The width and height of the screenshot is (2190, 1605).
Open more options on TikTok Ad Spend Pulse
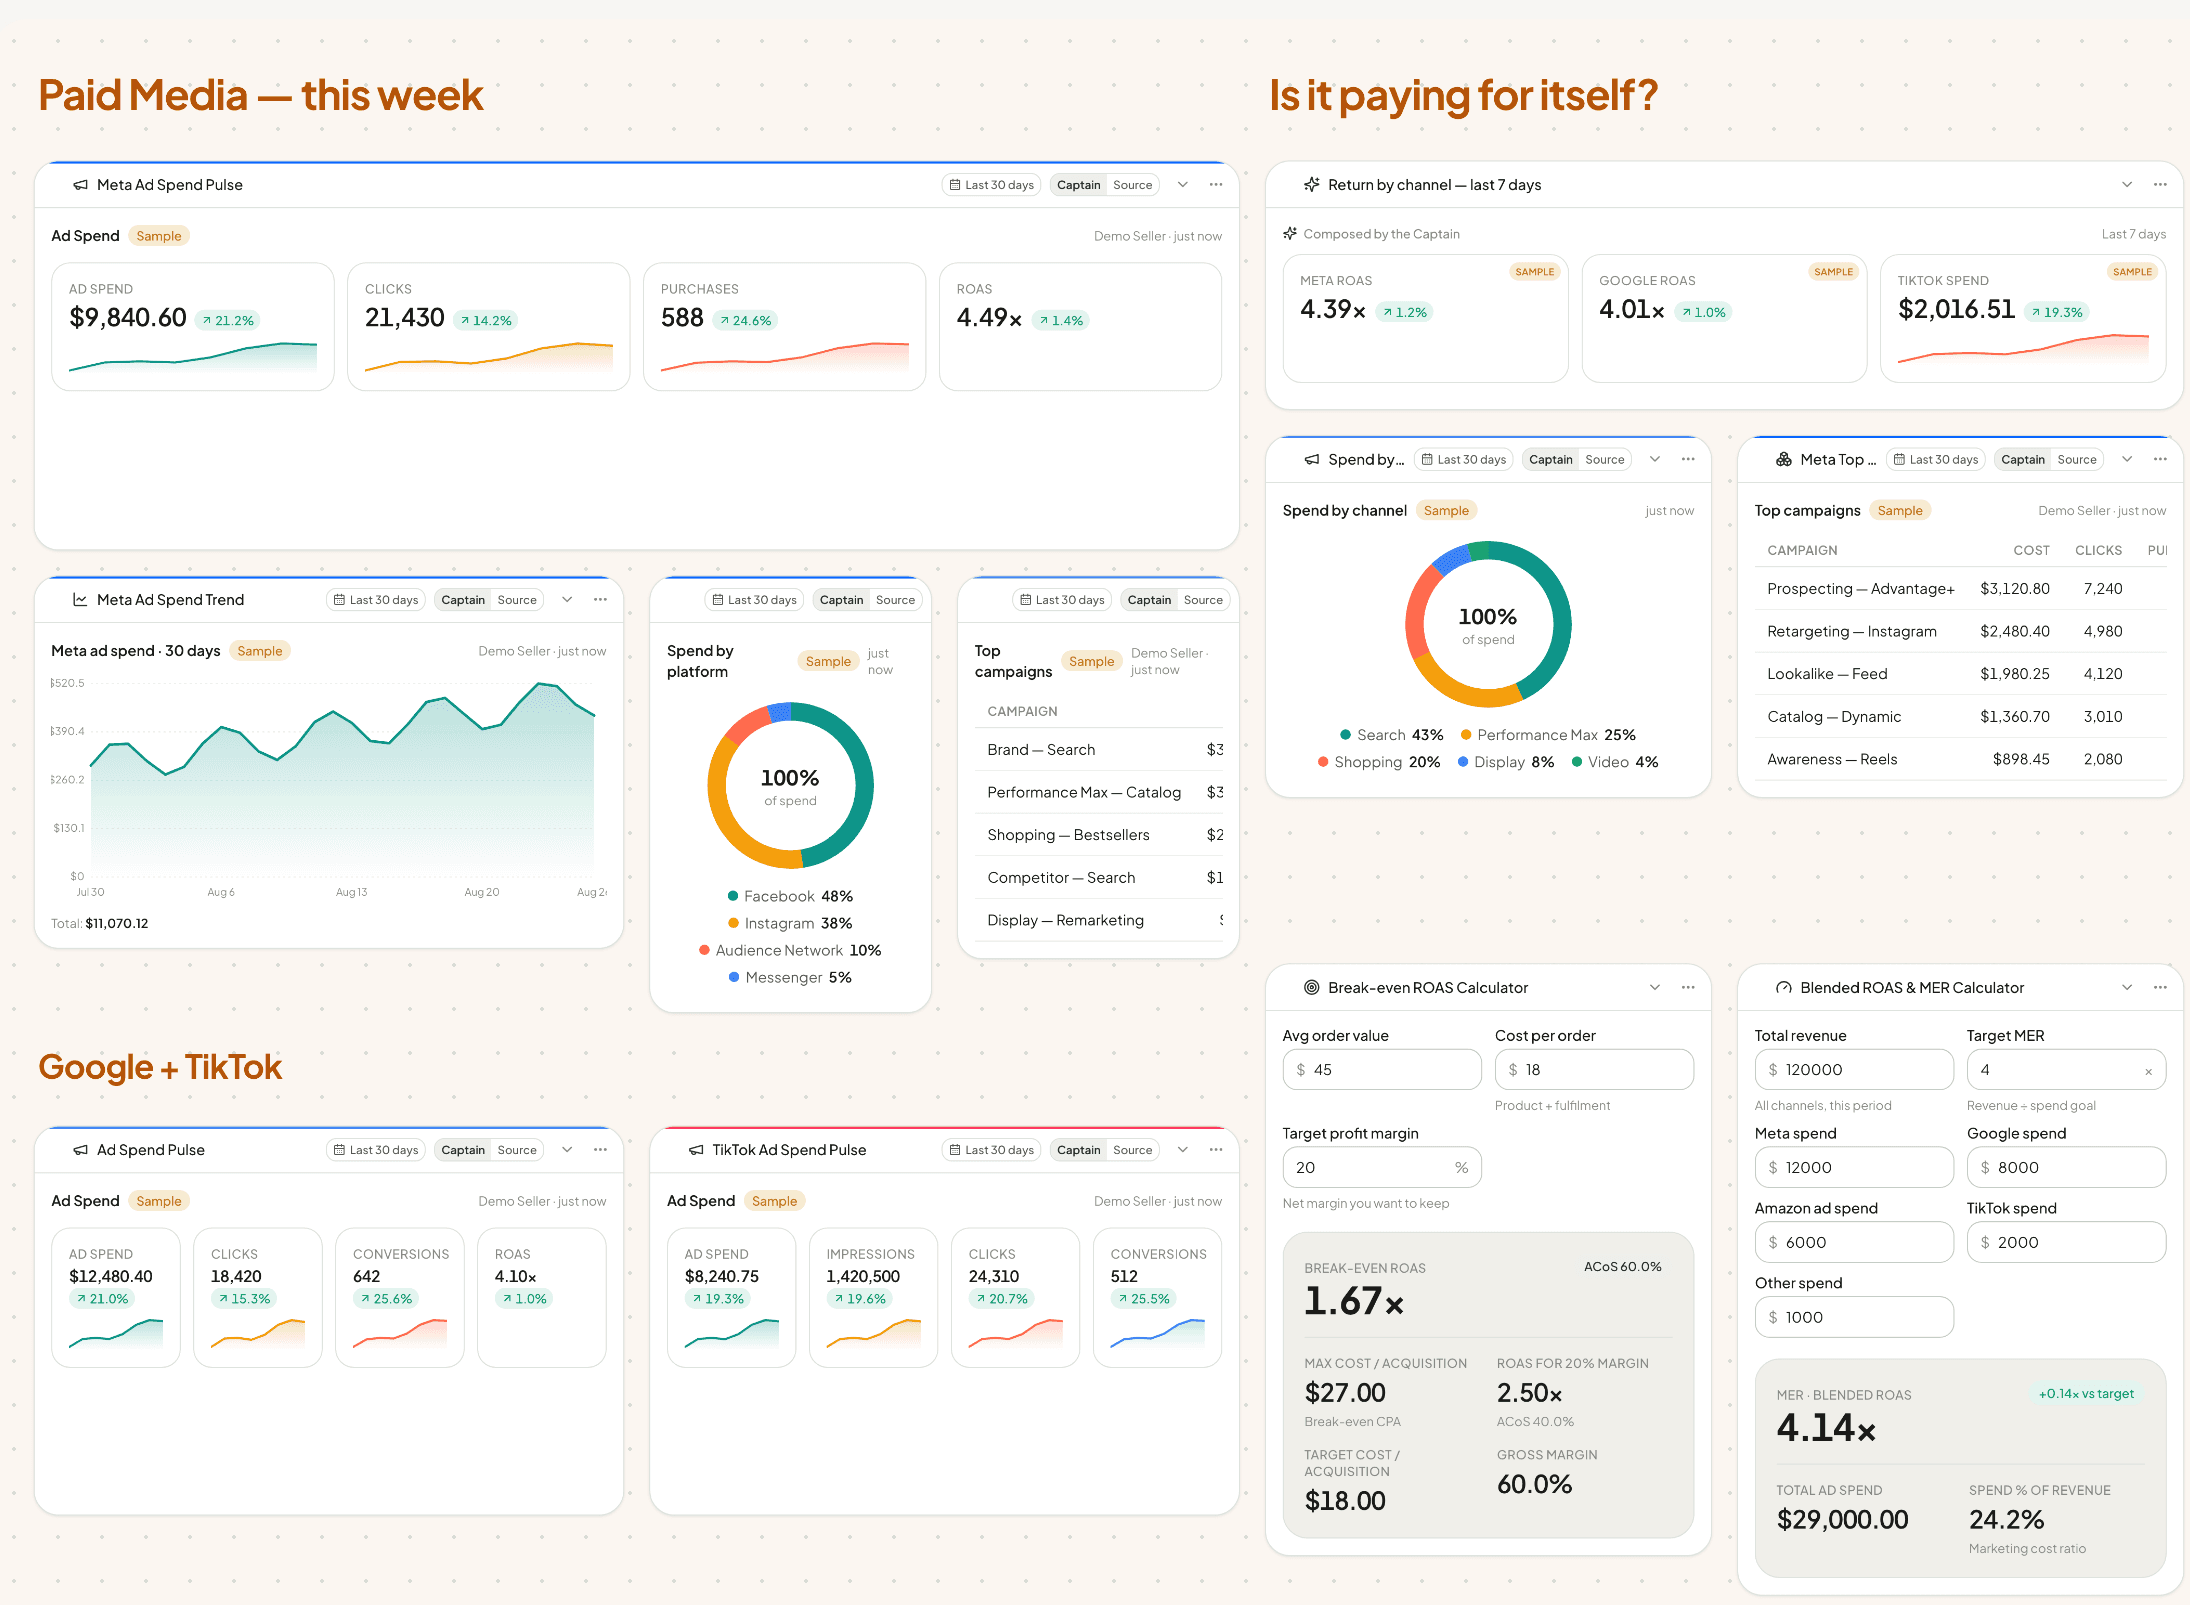(1216, 1150)
